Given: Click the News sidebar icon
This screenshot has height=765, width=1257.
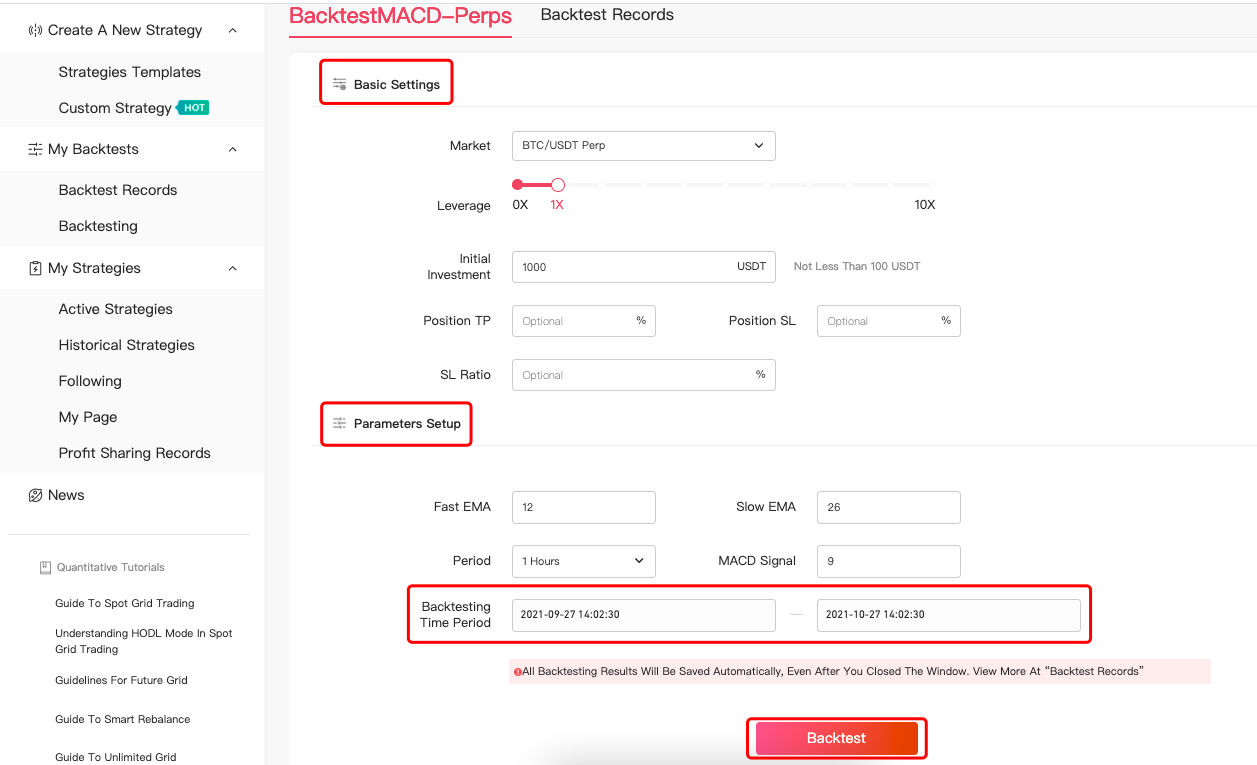Looking at the screenshot, I should click(x=35, y=495).
